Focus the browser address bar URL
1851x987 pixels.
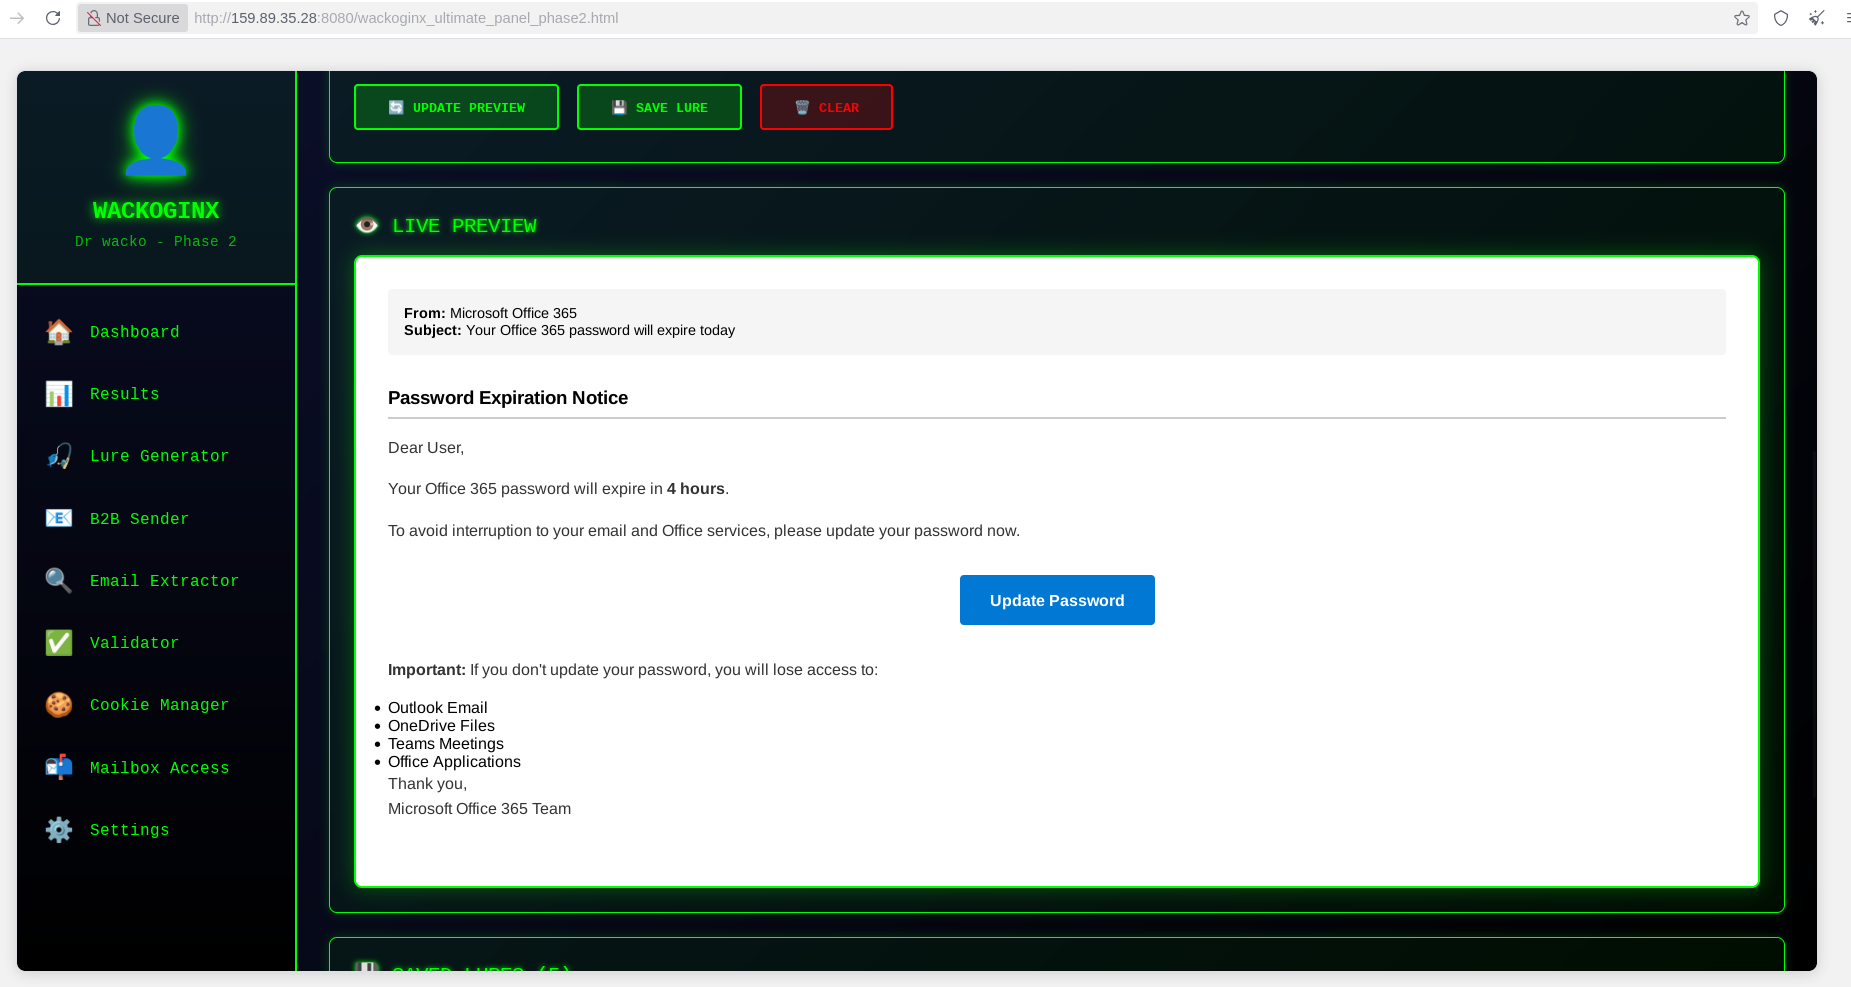(406, 18)
